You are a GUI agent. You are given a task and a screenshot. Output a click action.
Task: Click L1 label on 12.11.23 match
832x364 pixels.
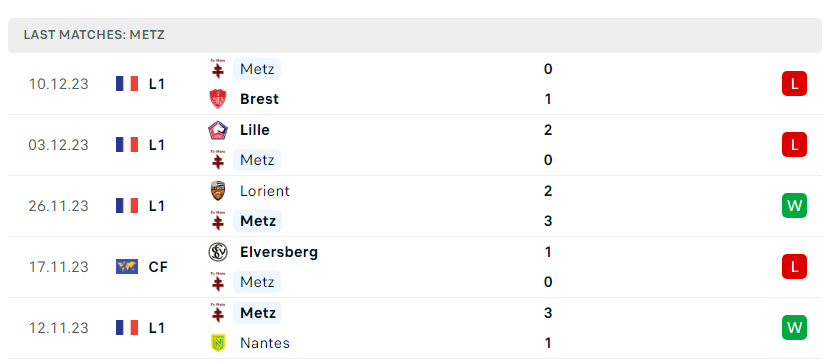click(157, 327)
